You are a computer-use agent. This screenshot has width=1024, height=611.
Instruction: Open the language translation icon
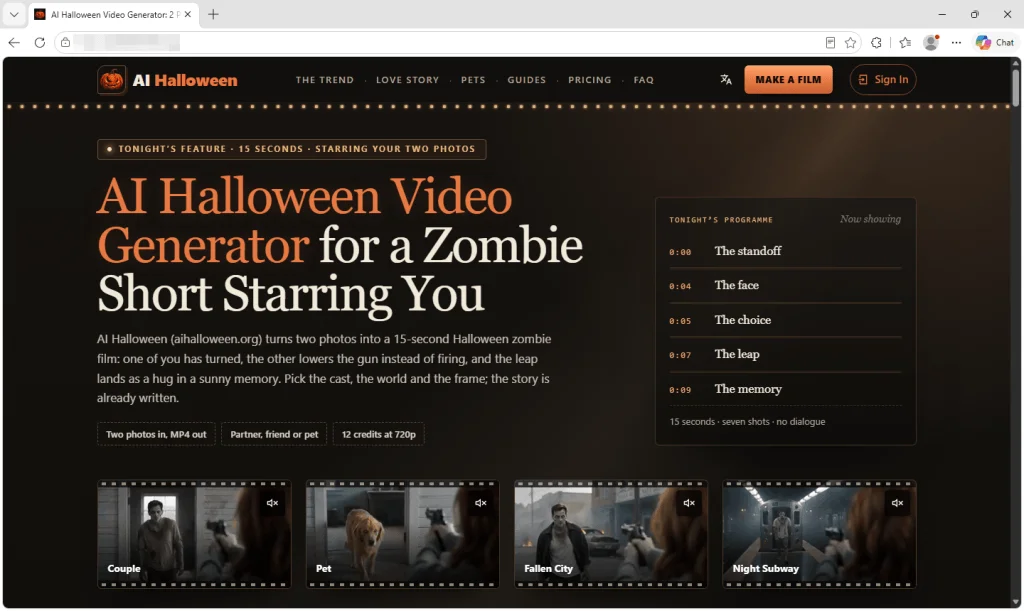(x=726, y=80)
